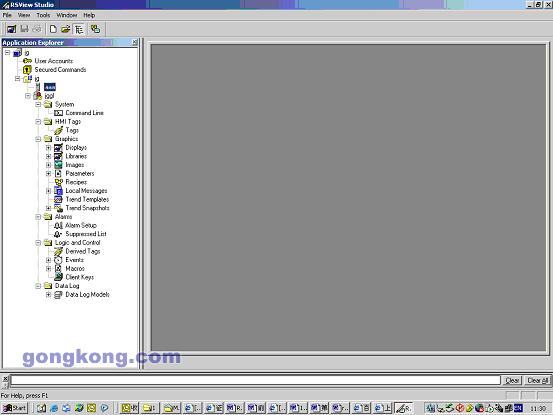Create a new file with the blank page icon
This screenshot has height=415, width=553.
pos(53,29)
